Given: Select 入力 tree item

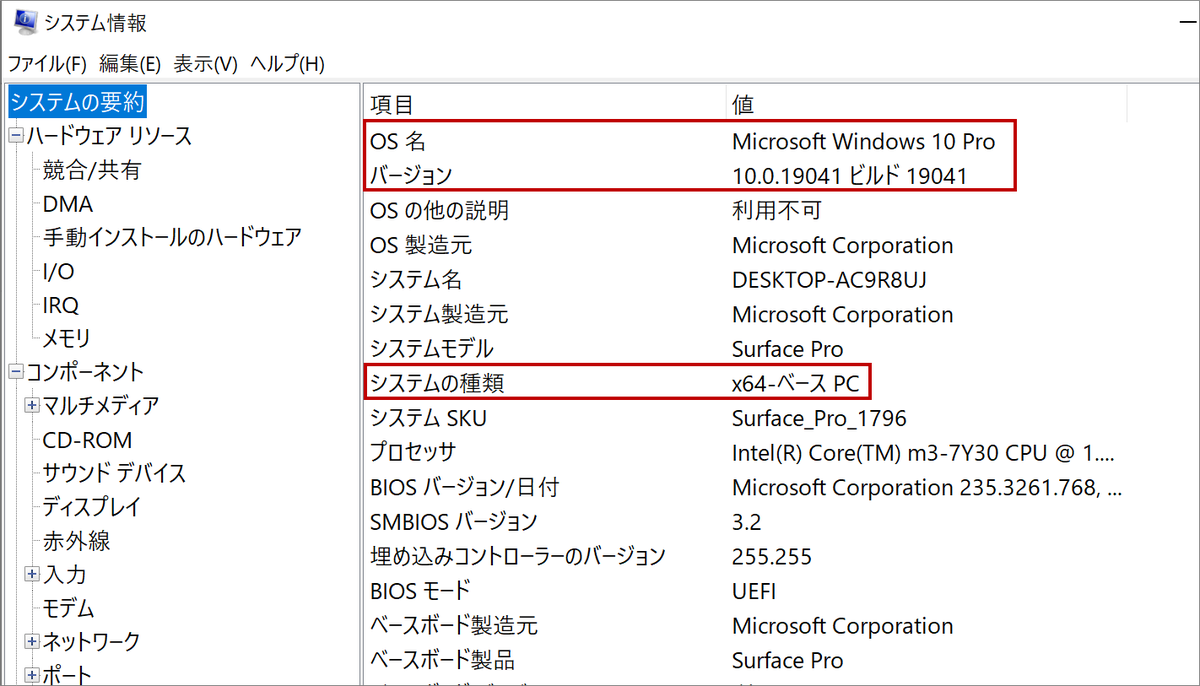Looking at the screenshot, I should [65, 574].
